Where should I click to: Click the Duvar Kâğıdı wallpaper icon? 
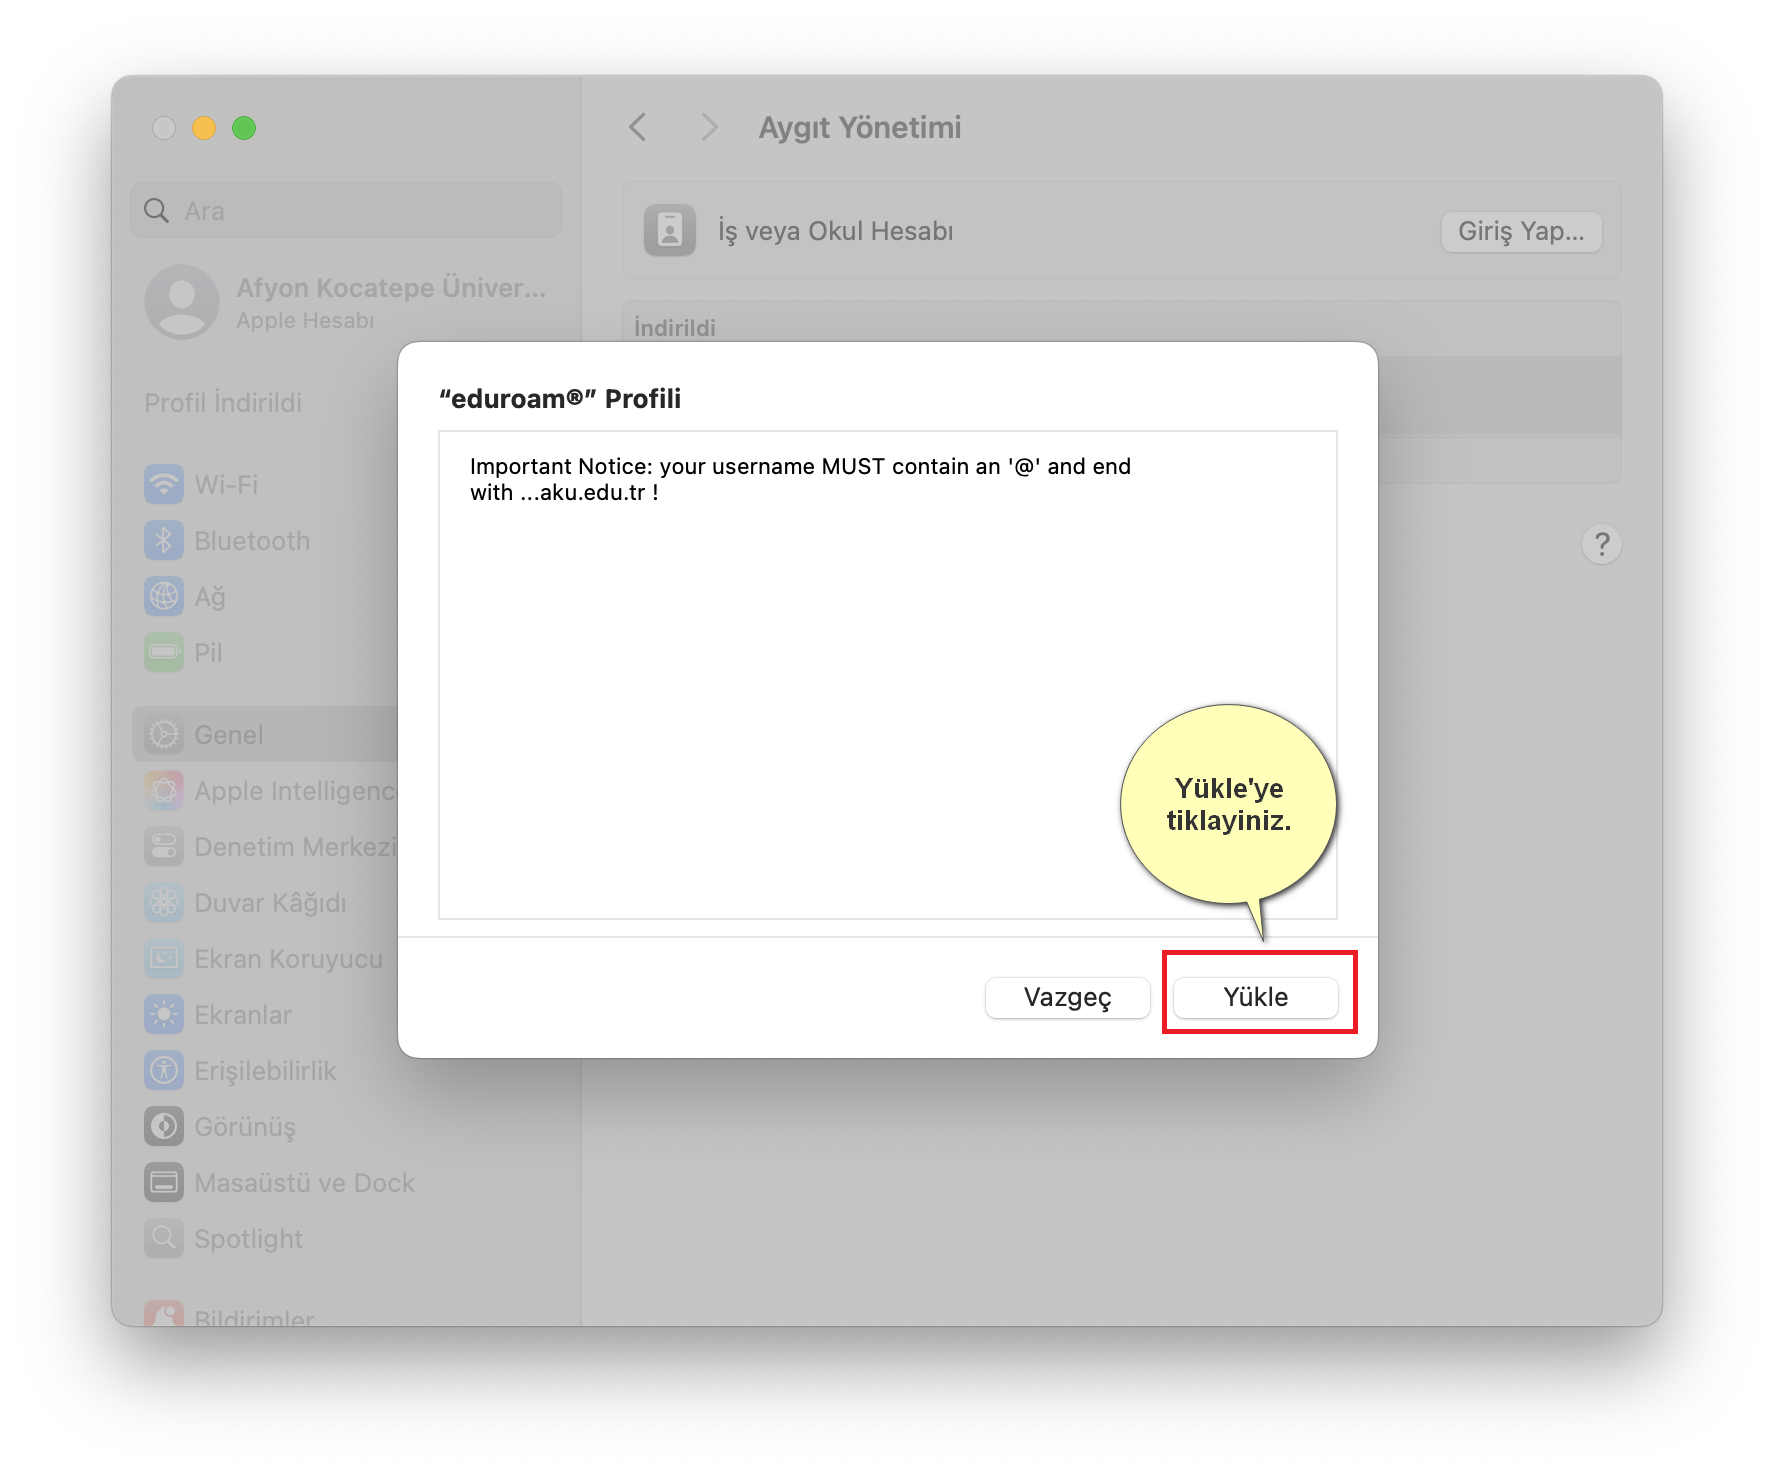[164, 903]
